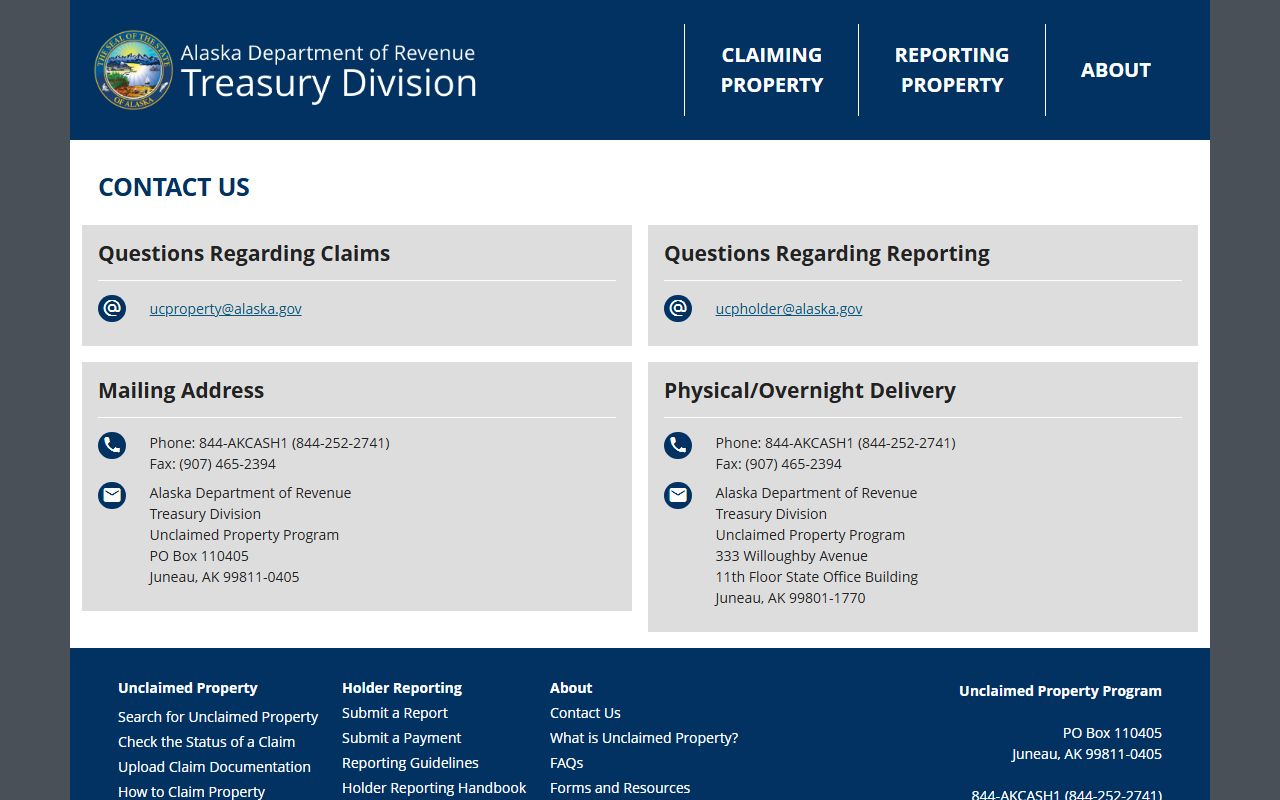This screenshot has height=800, width=1280.
Task: Click the phone number in Mailing Address card
Action: point(270,443)
